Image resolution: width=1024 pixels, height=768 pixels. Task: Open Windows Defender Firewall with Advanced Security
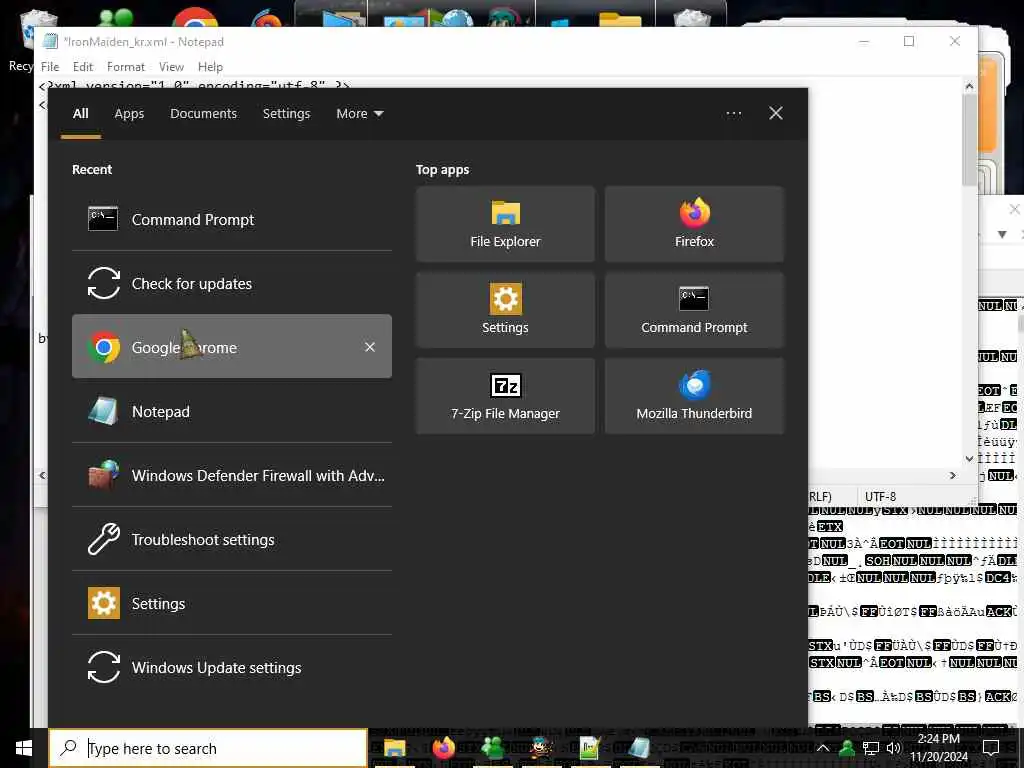pyautogui.click(x=232, y=475)
